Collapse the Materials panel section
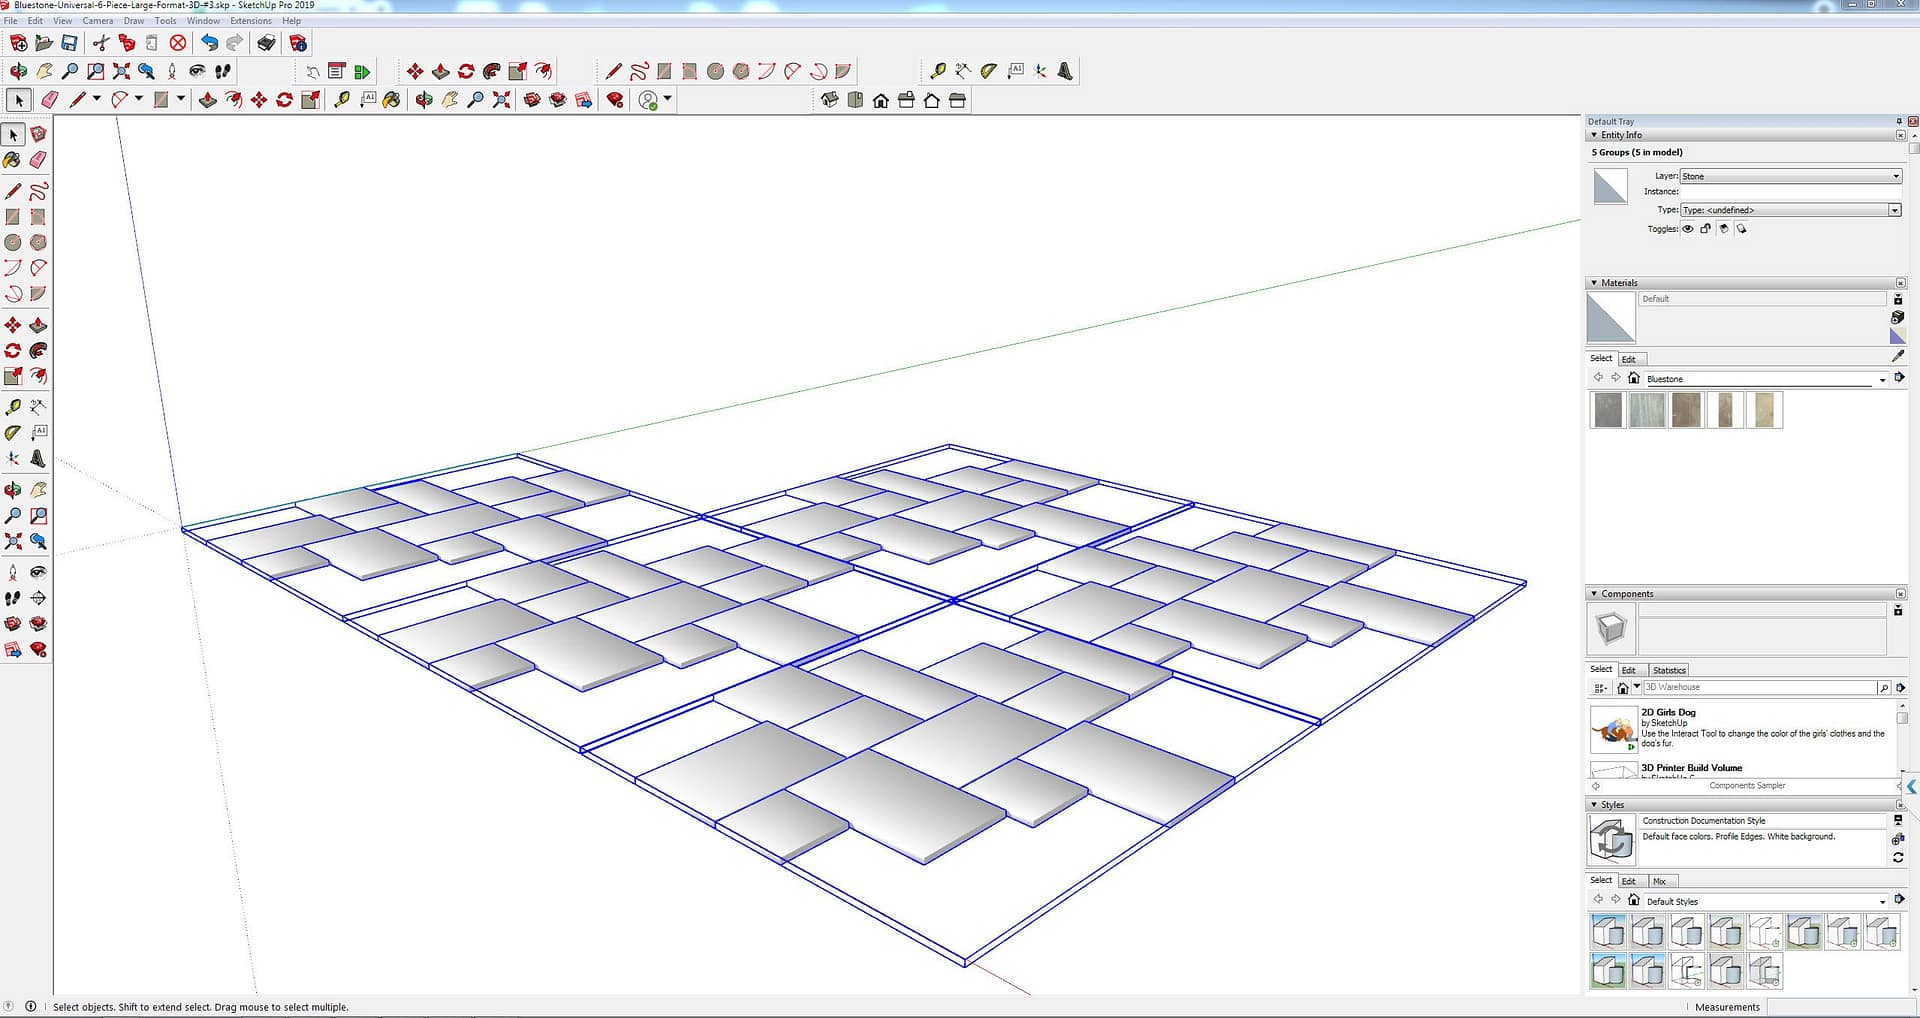This screenshot has height=1018, width=1920. (x=1594, y=283)
